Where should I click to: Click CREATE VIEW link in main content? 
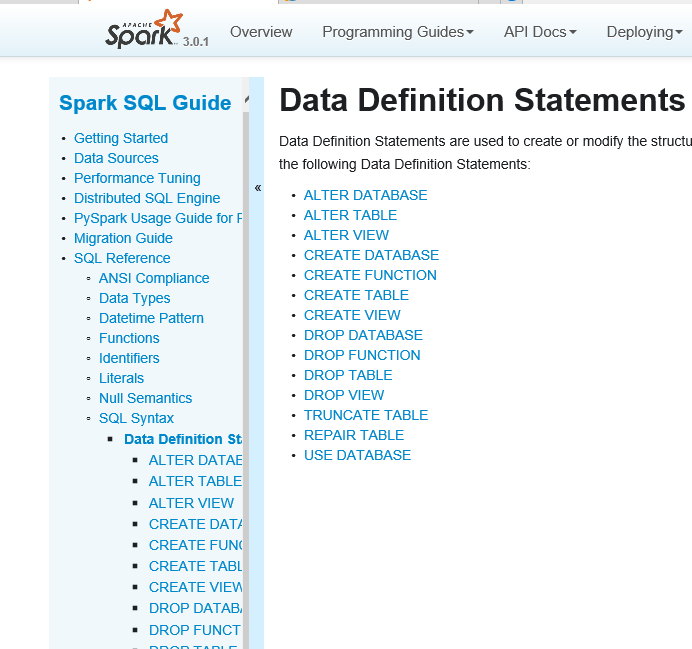click(x=352, y=315)
